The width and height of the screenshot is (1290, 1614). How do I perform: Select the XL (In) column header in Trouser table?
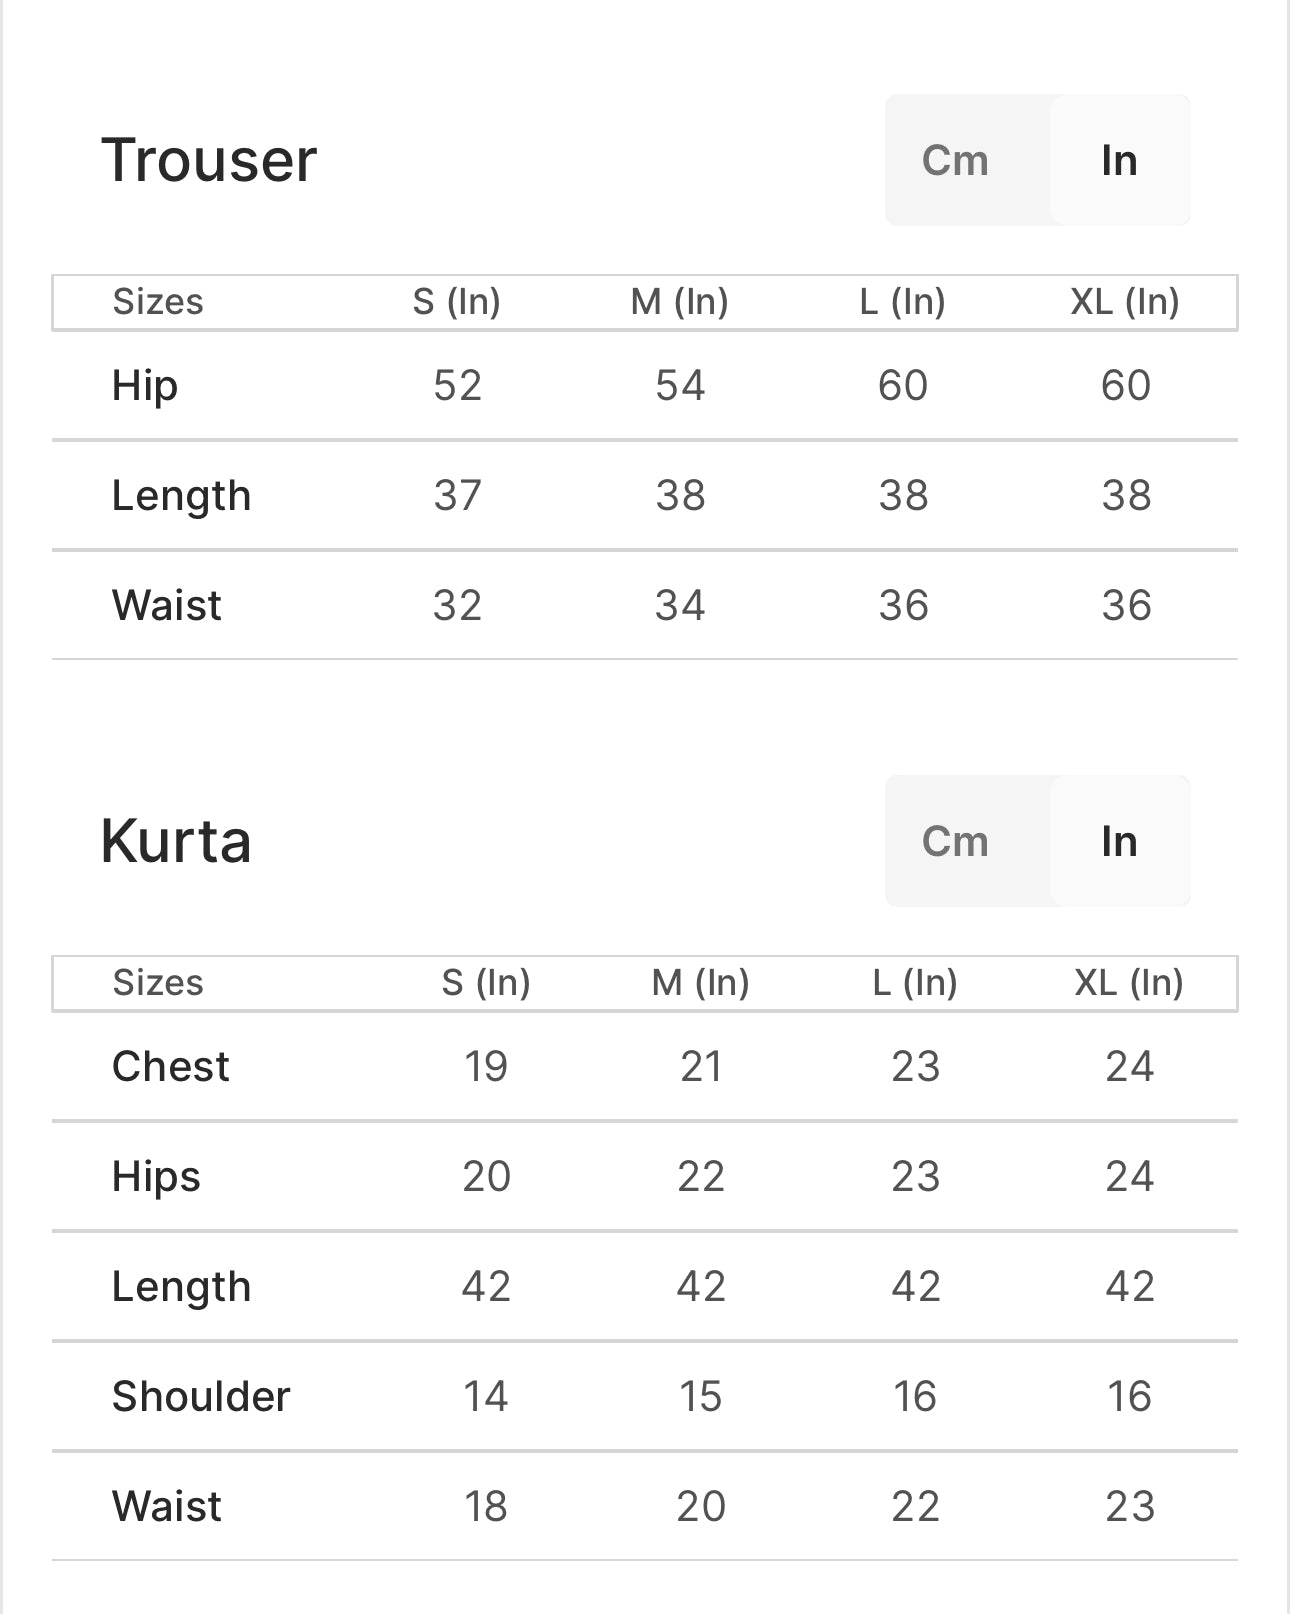(1125, 301)
